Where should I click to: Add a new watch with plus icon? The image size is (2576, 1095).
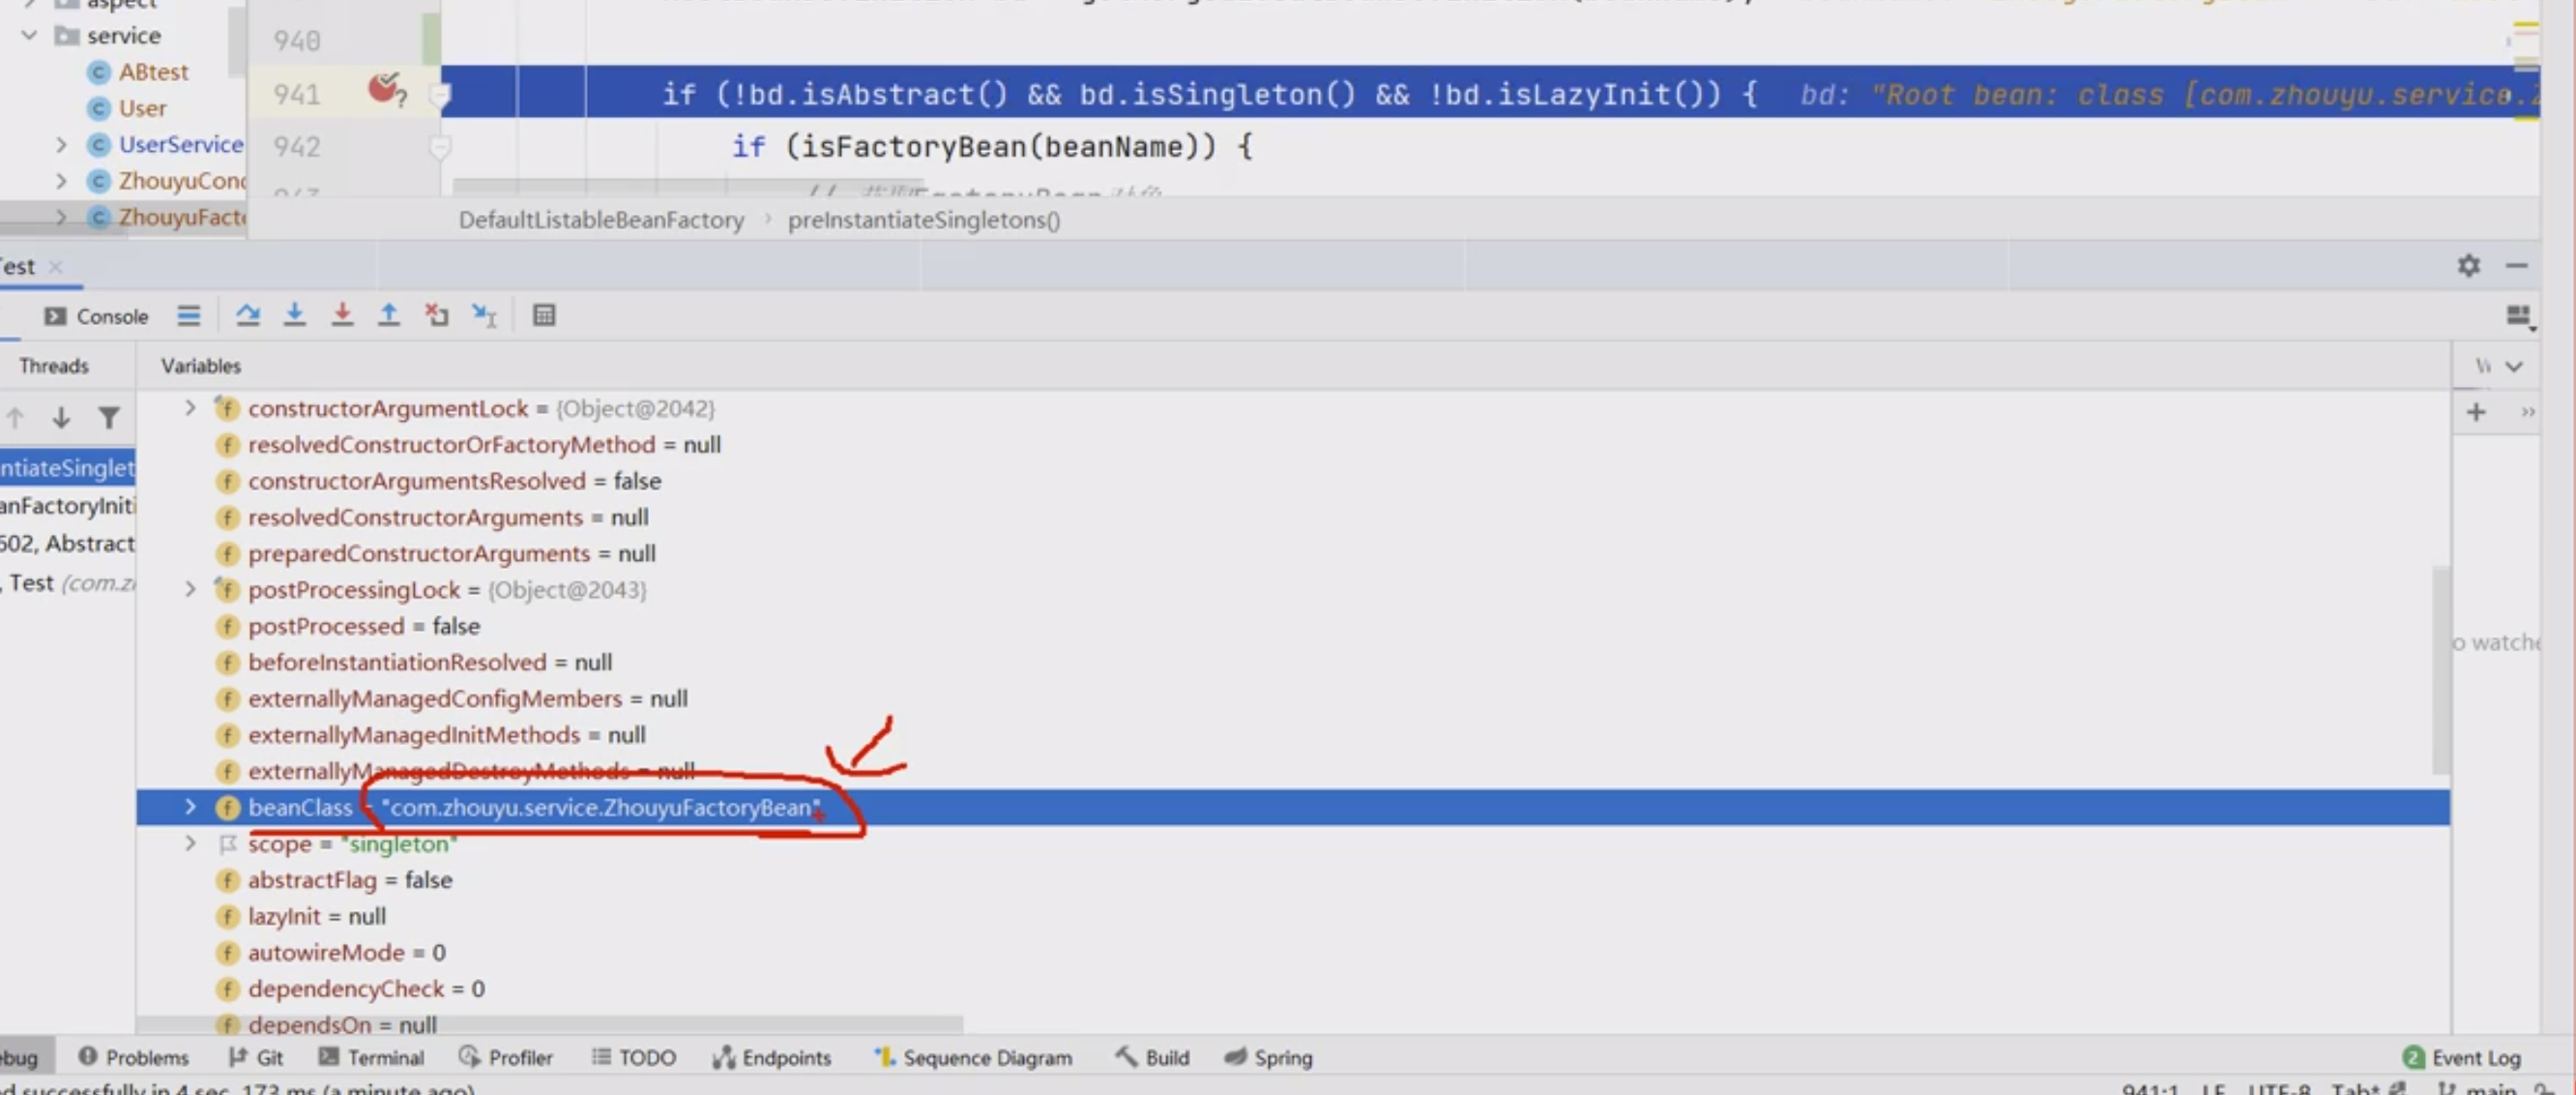point(2475,412)
